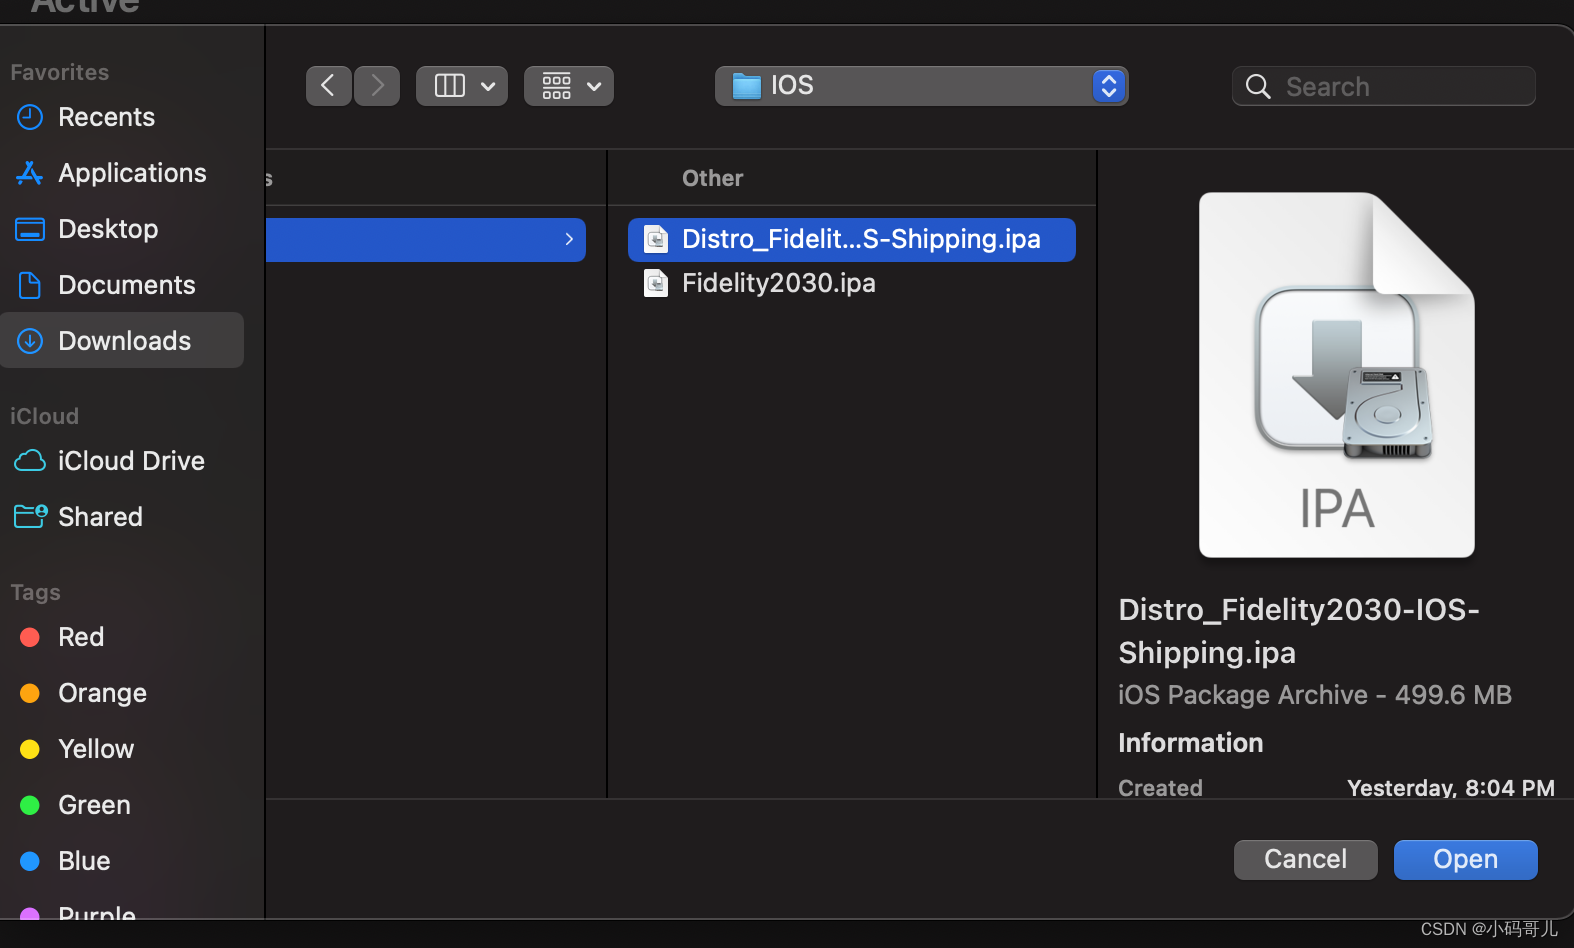Open Documents in the sidebar
The width and height of the screenshot is (1574, 948).
[122, 285]
